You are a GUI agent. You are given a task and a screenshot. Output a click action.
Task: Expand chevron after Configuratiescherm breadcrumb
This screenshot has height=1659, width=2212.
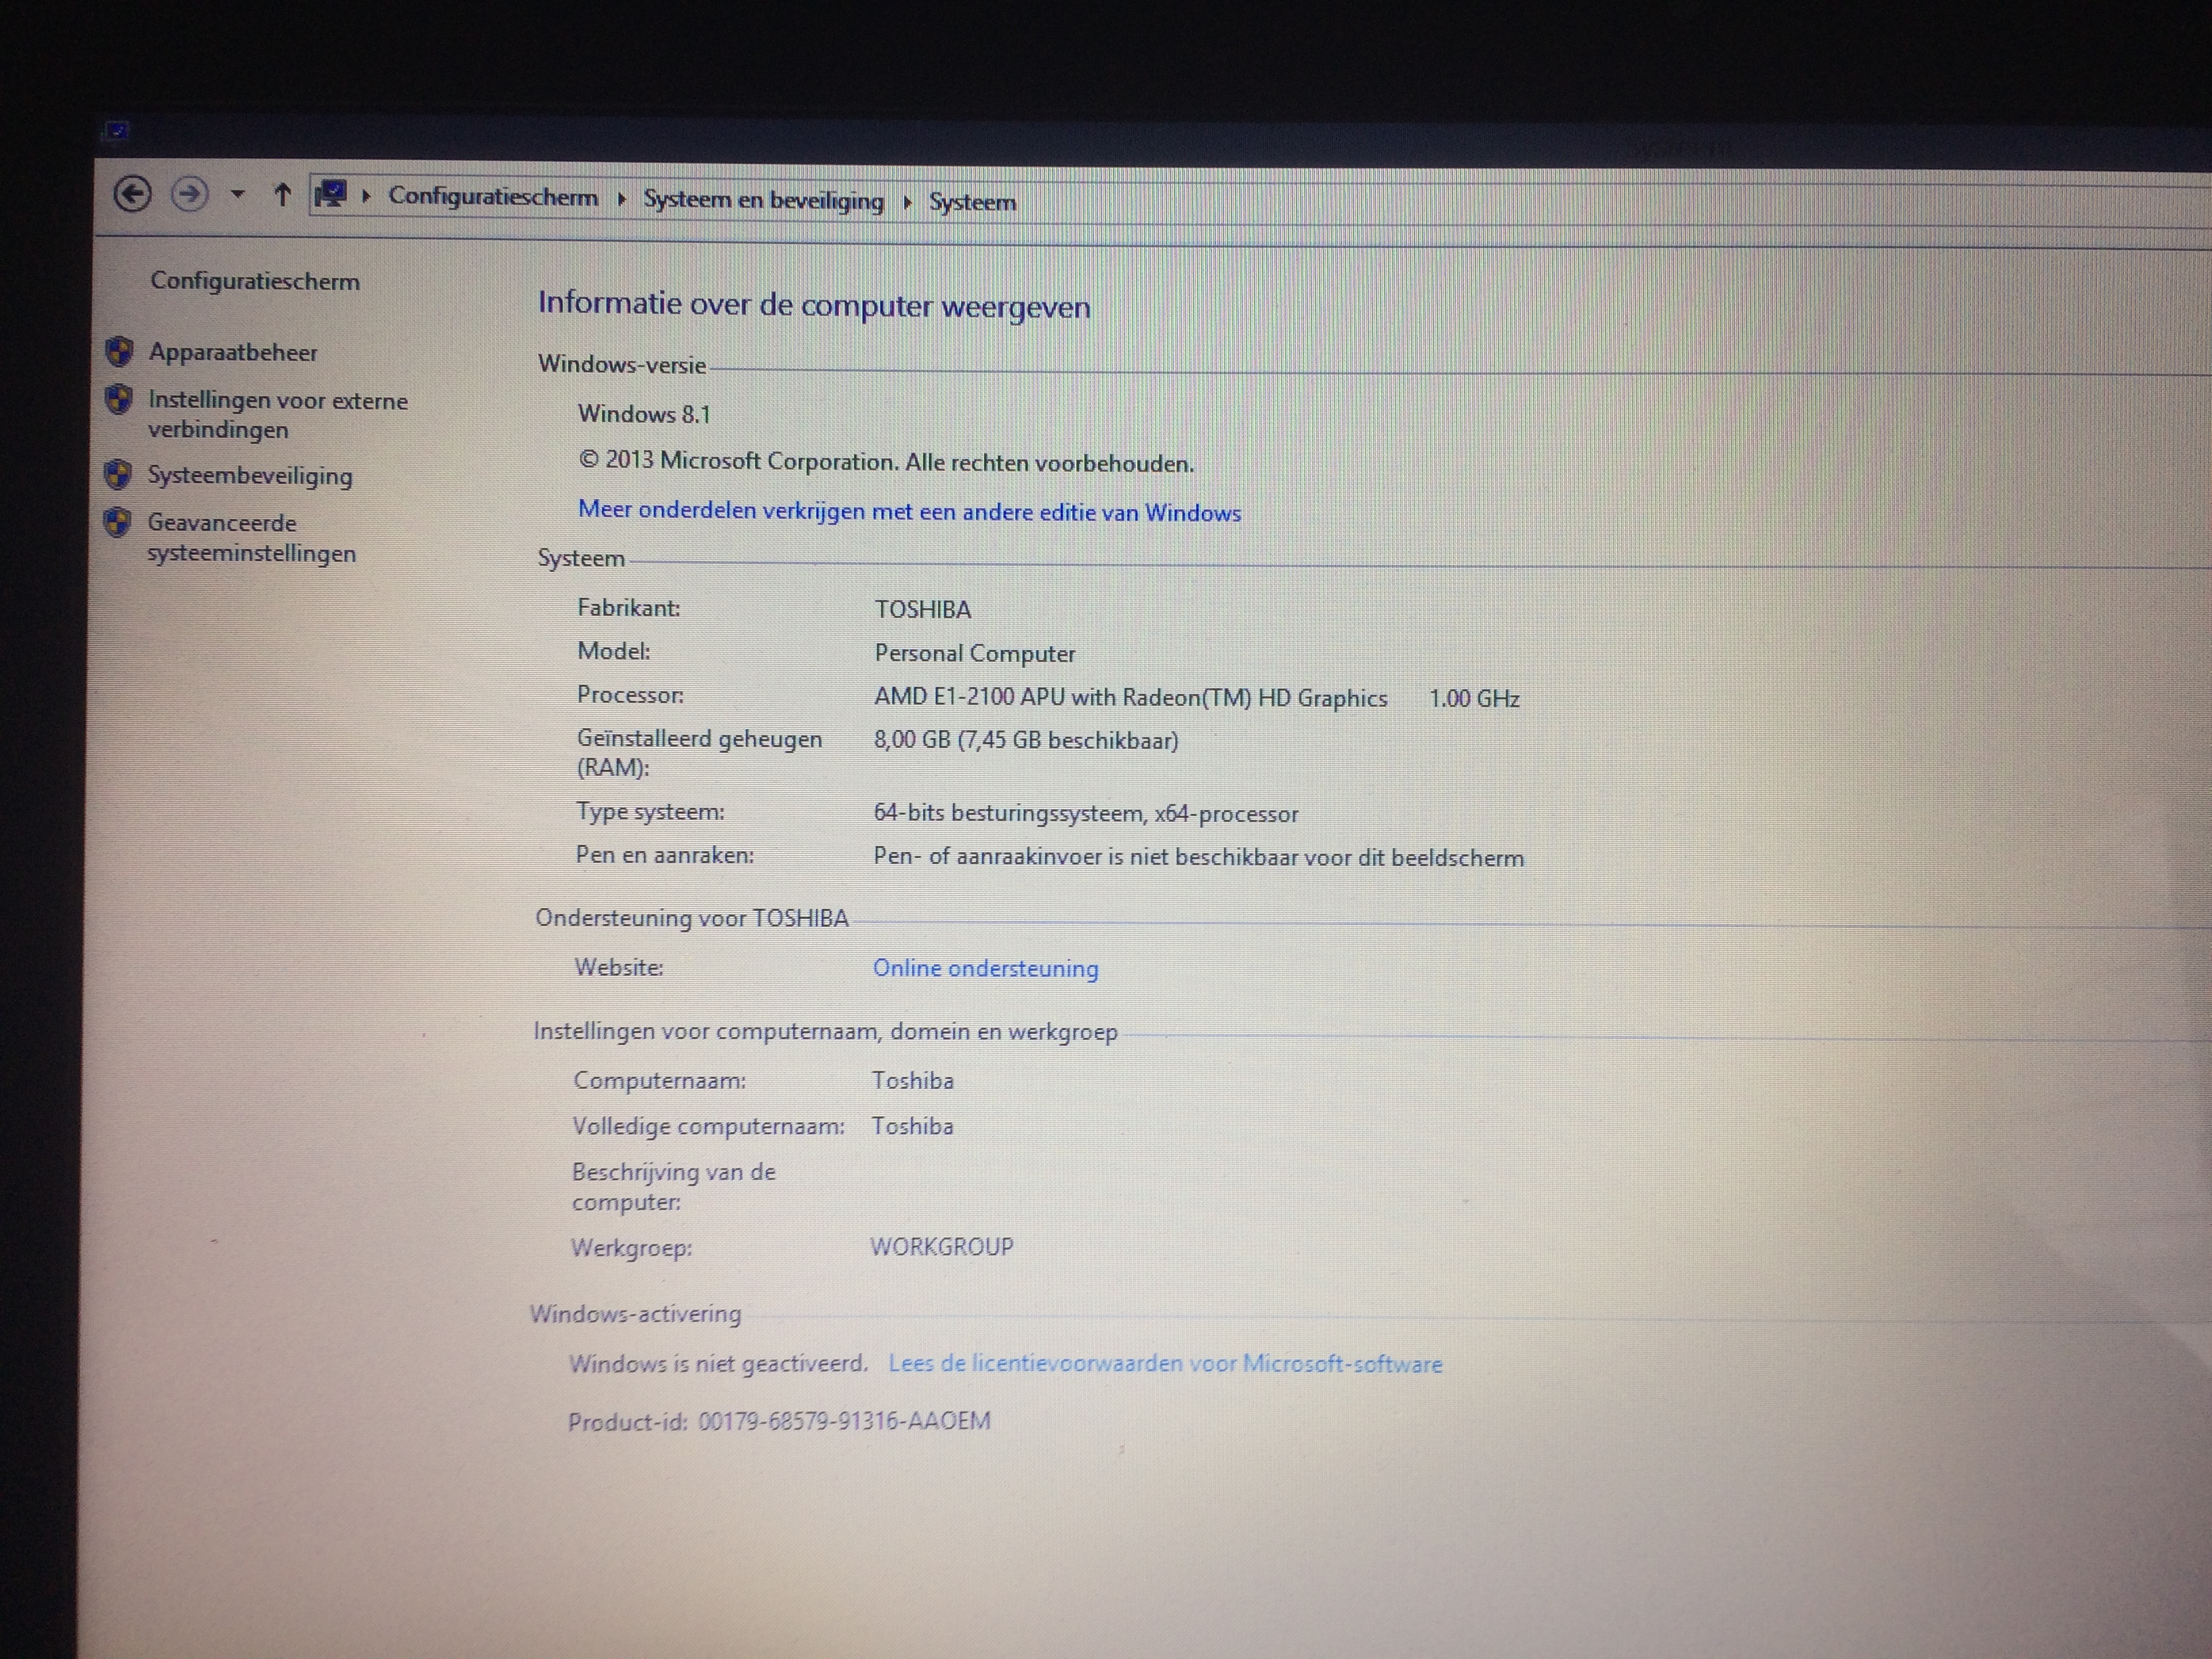621,199
